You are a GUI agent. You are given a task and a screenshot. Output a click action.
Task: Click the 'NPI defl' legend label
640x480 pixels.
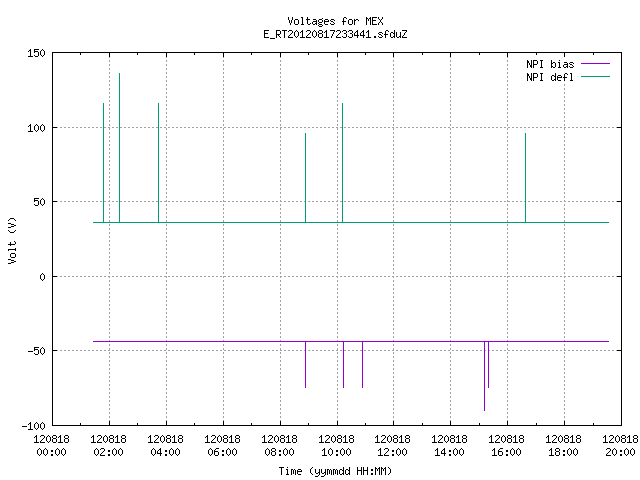point(550,77)
